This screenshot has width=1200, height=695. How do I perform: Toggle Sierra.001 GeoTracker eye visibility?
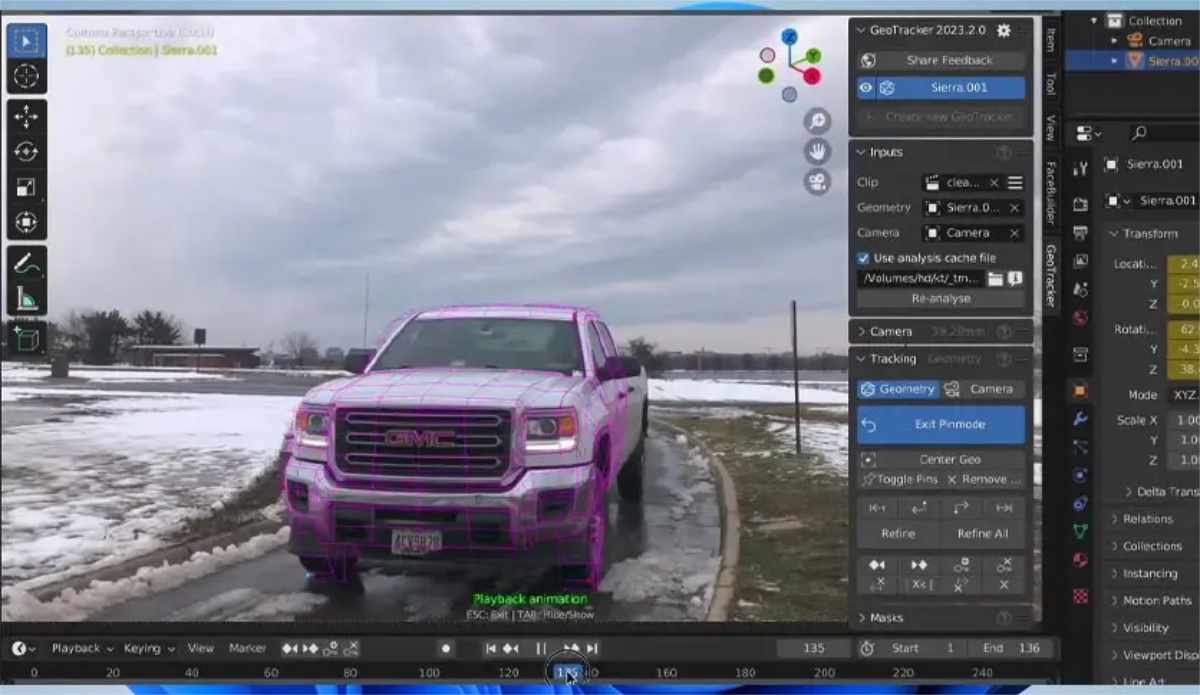click(866, 88)
